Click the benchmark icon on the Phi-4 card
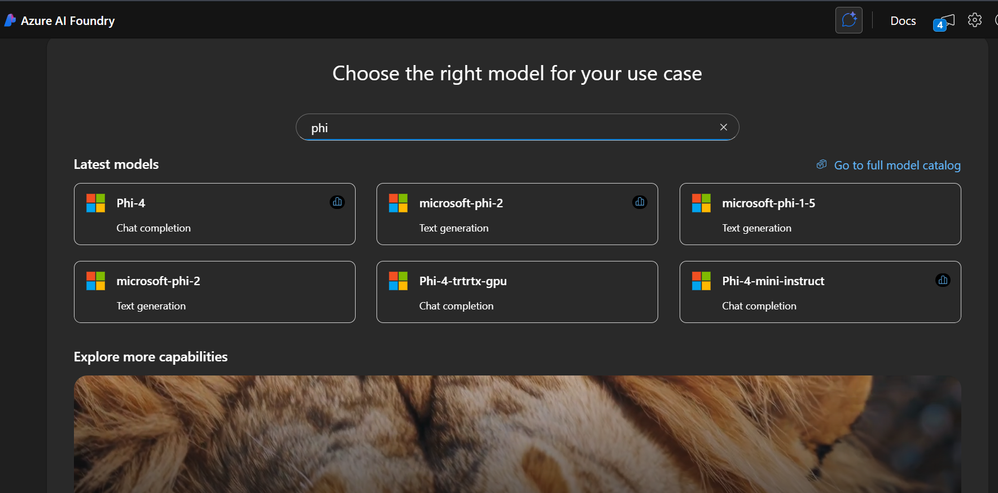Viewport: 998px width, 493px height. point(337,202)
